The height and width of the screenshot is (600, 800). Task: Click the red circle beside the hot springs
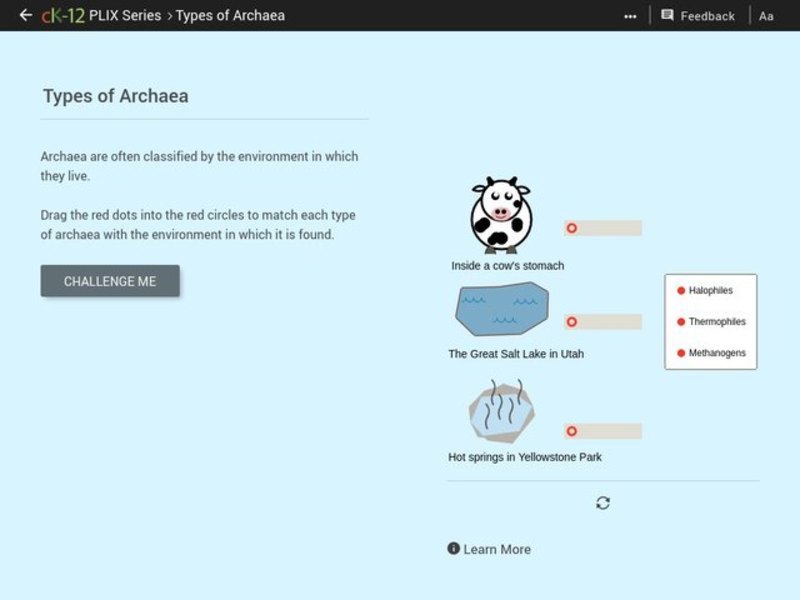pyautogui.click(x=572, y=431)
